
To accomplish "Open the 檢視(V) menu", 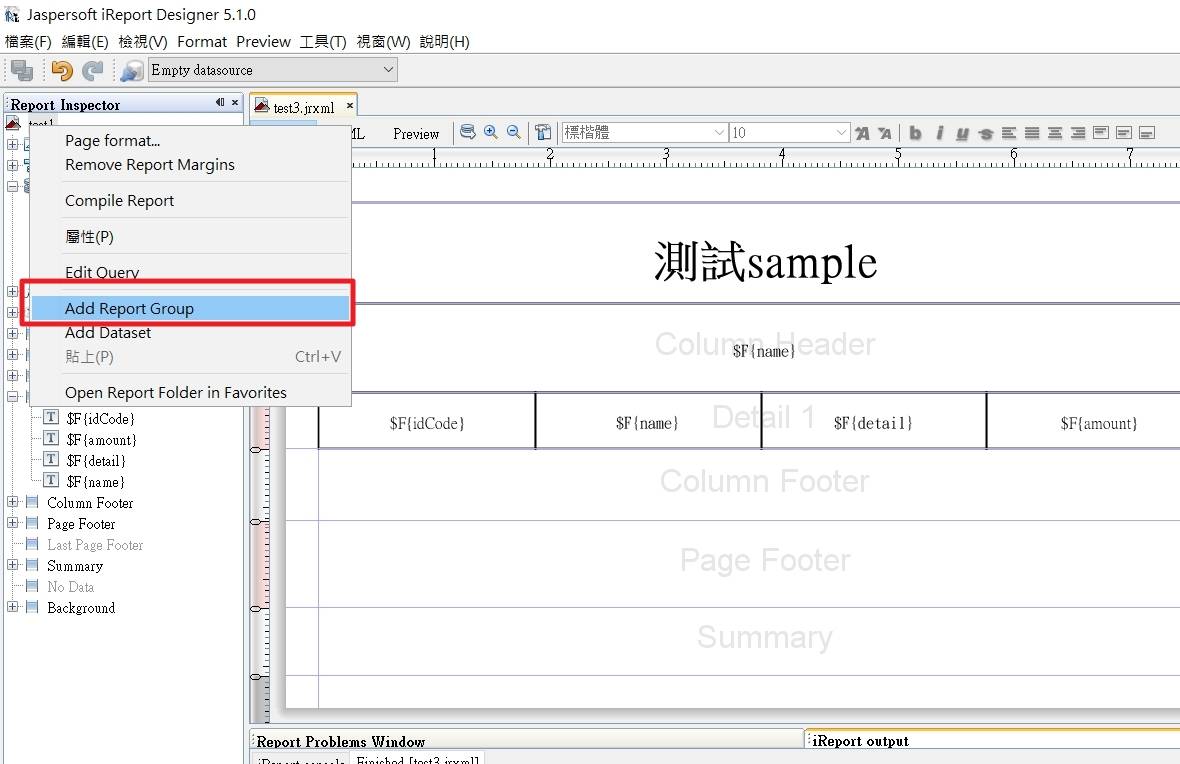I will click(143, 42).
